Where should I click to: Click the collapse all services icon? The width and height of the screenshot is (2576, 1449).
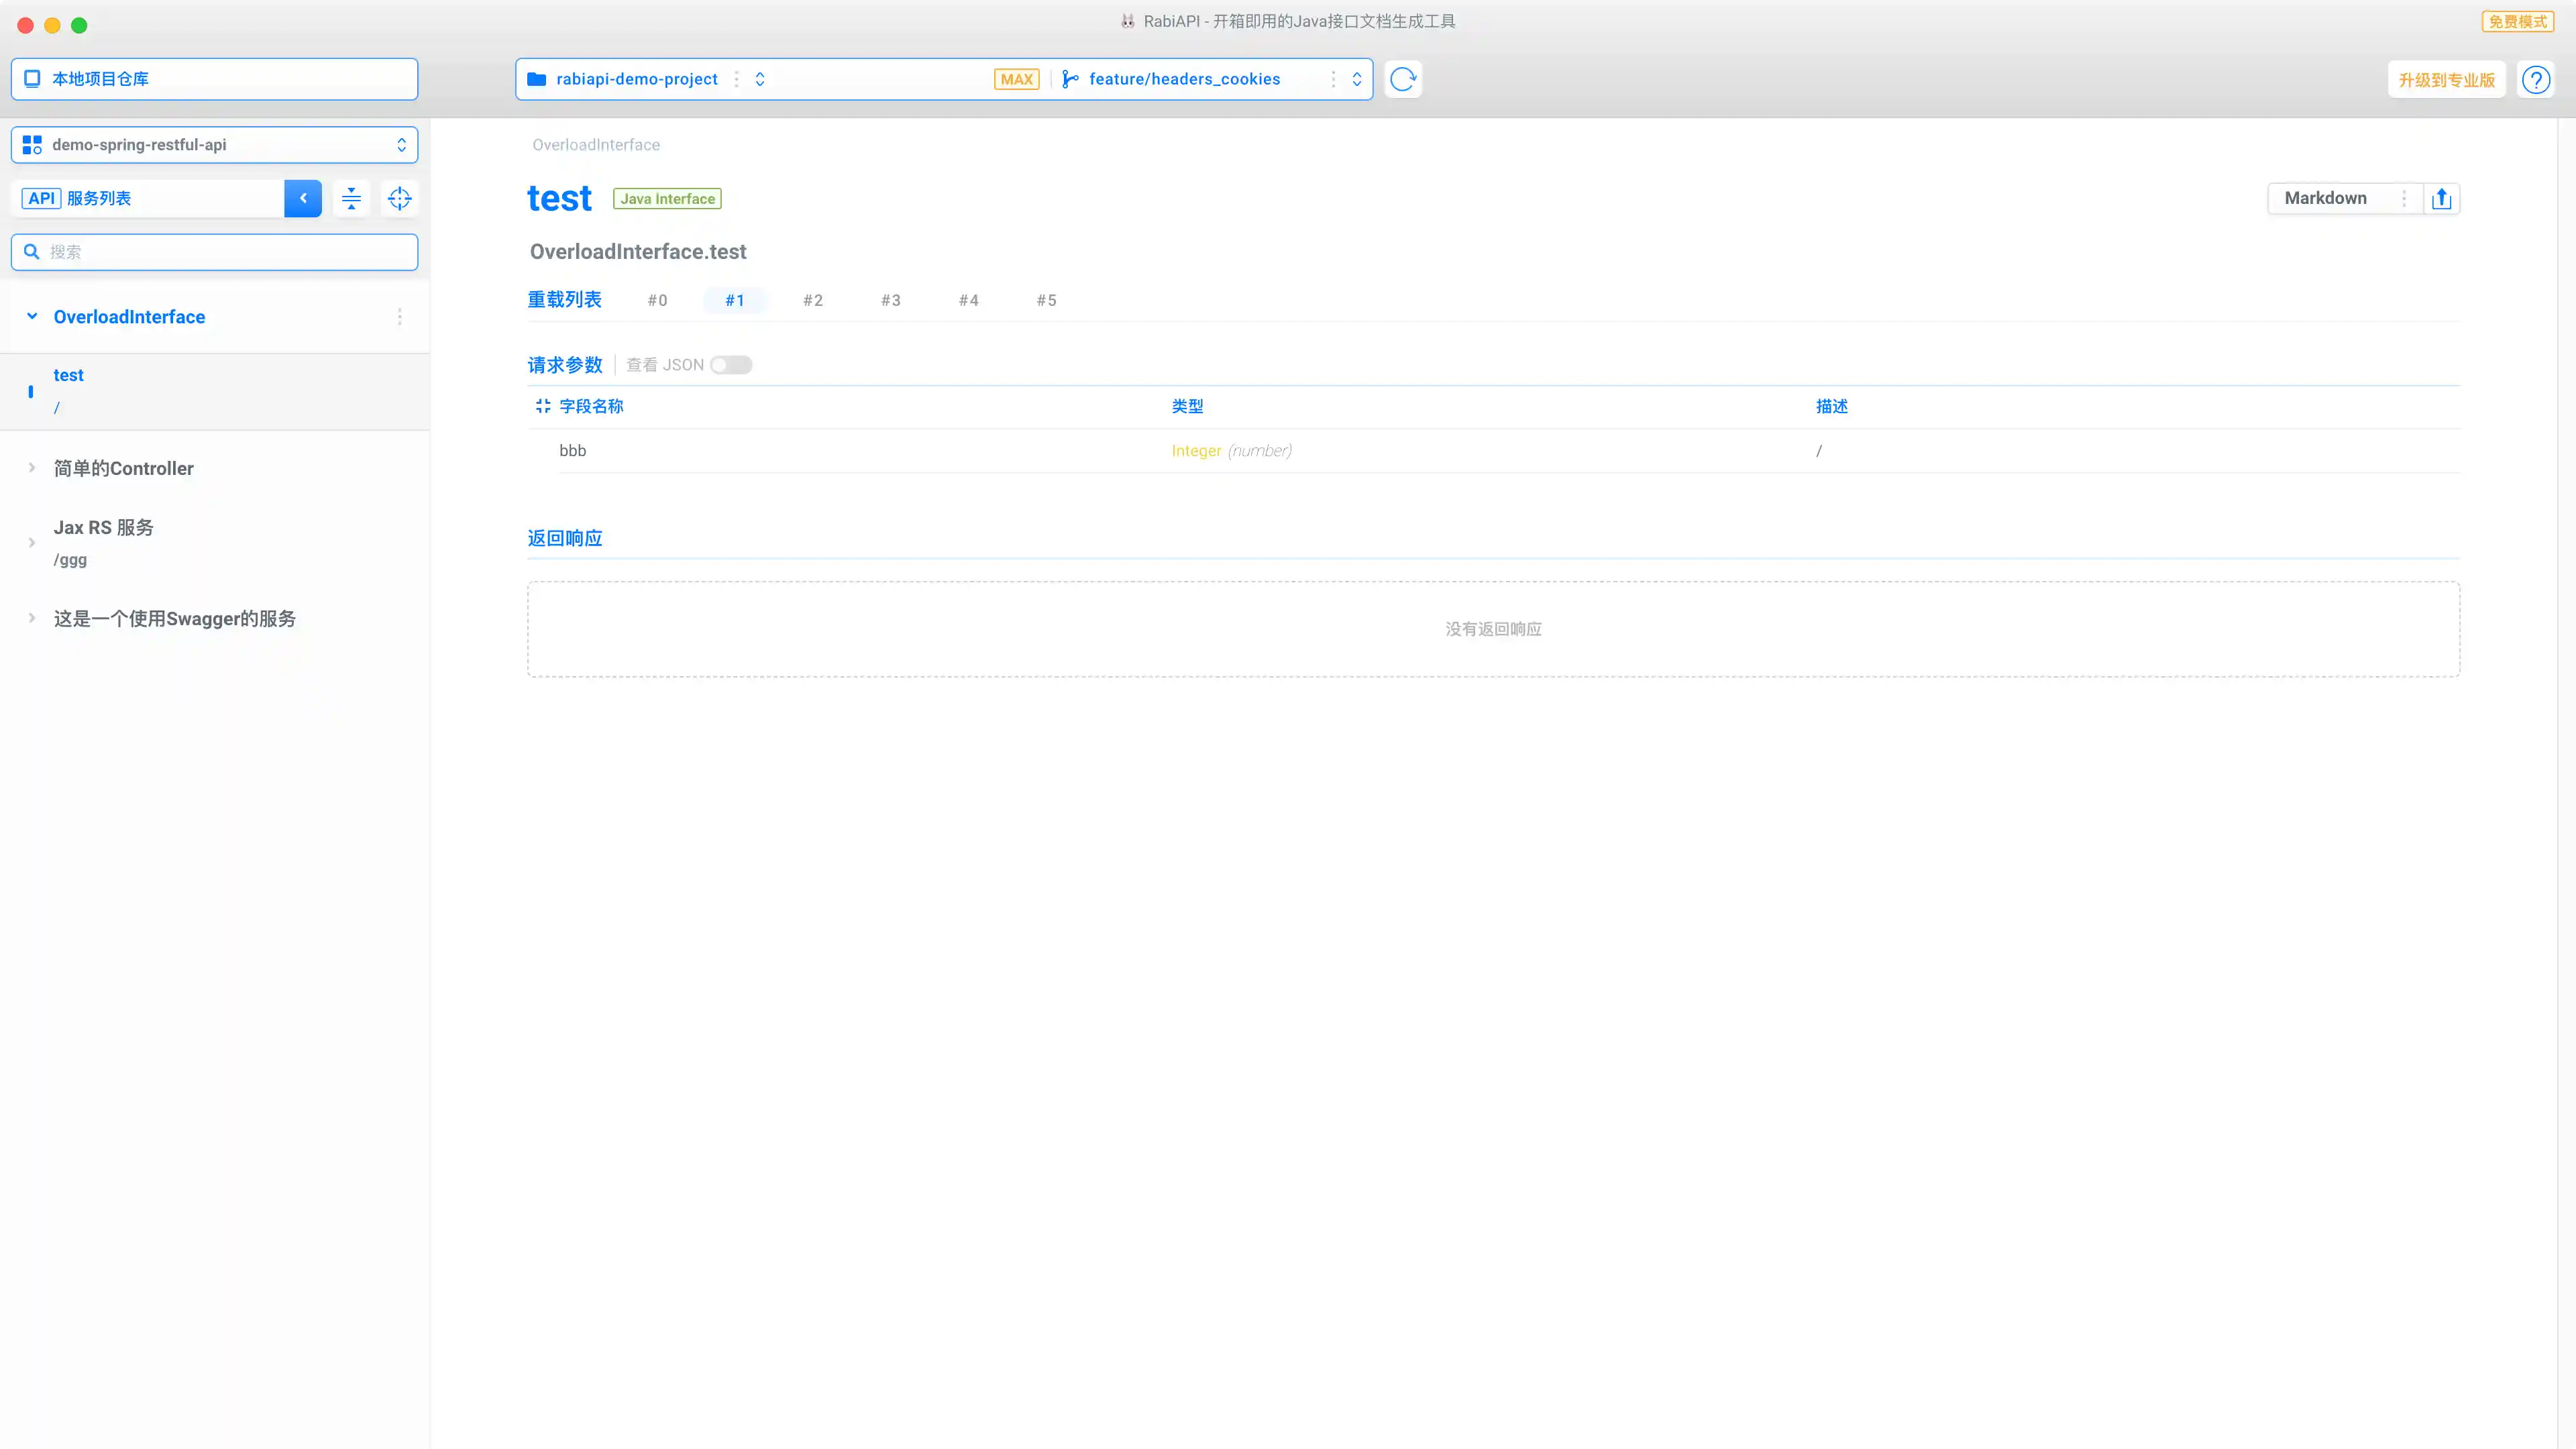(x=351, y=198)
